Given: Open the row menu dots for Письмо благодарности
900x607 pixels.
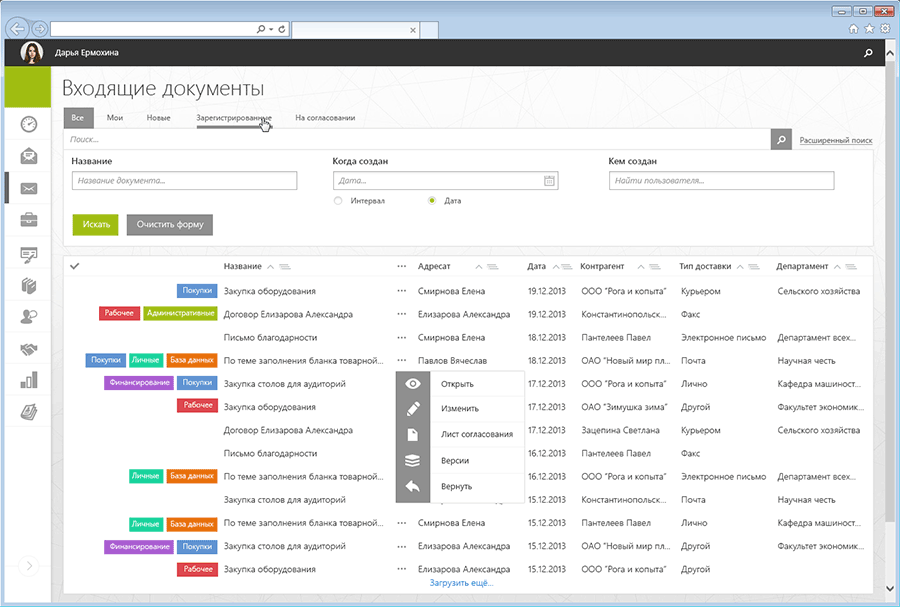Looking at the screenshot, I should (x=402, y=338).
